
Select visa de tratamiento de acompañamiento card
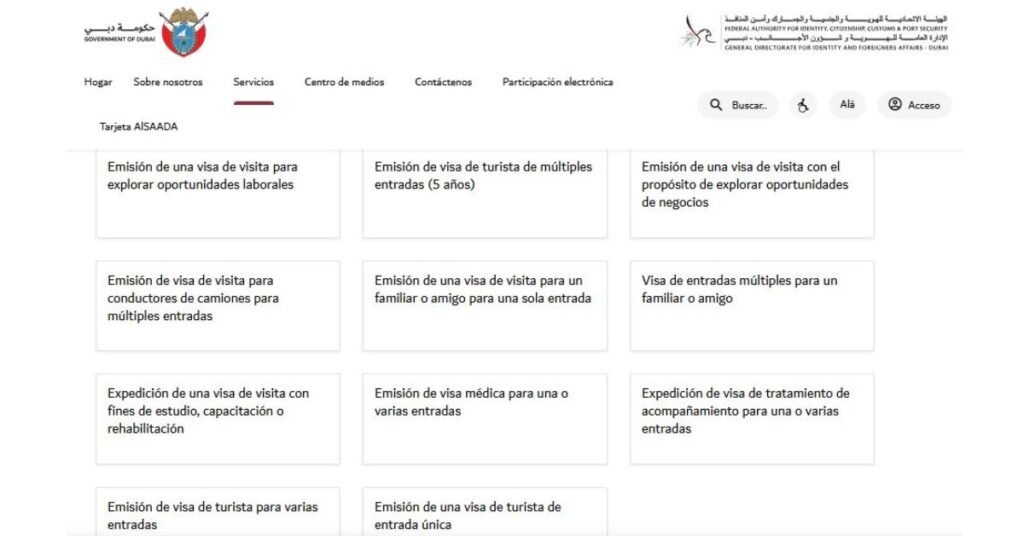751,418
